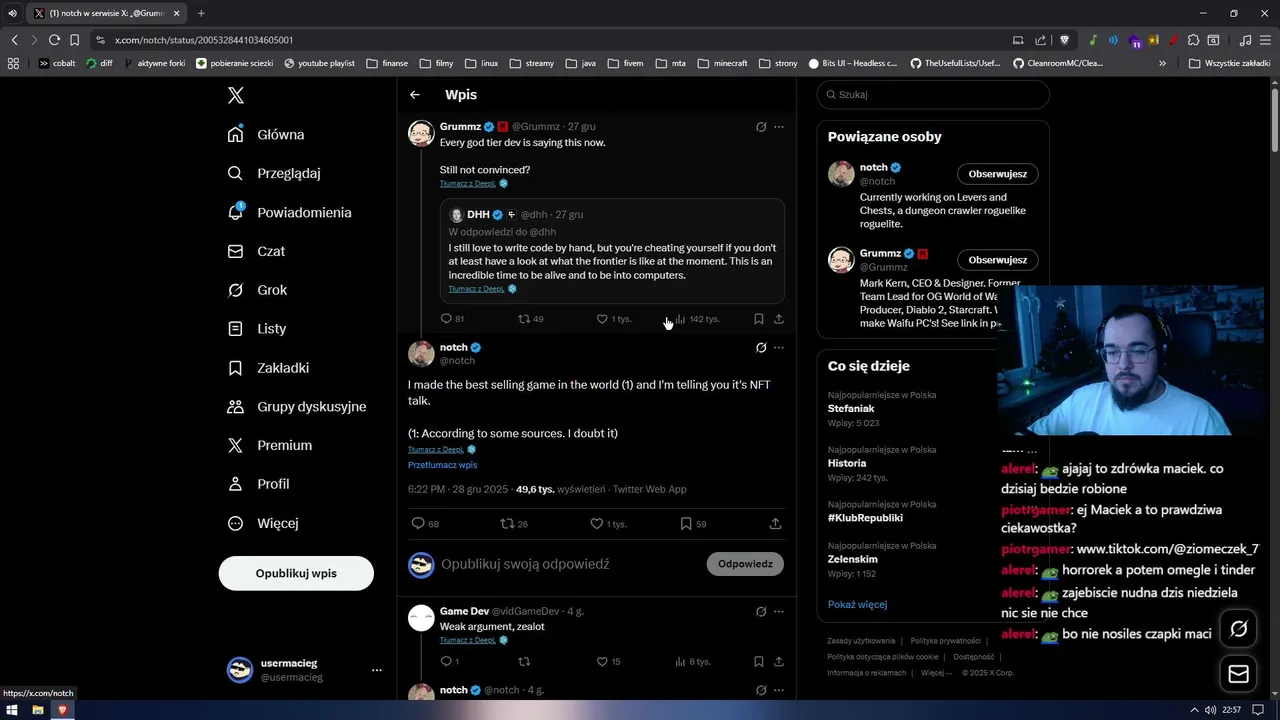Image resolution: width=1280 pixels, height=720 pixels.
Task: Open usermacieg account options menu
Action: [x=377, y=670]
